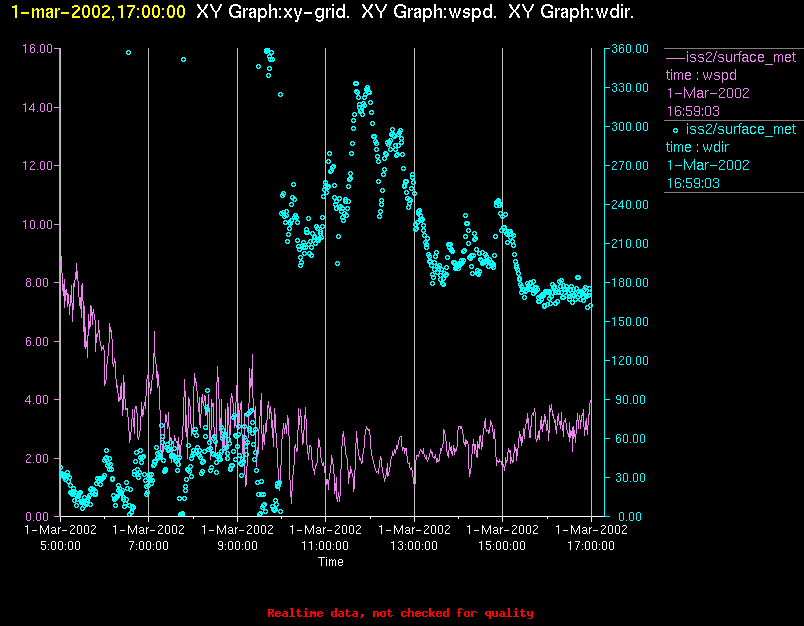Click the yellow timestamp 1-mar-2002,17:00:00
Image resolution: width=804 pixels, height=626 pixels.
(x=98, y=12)
